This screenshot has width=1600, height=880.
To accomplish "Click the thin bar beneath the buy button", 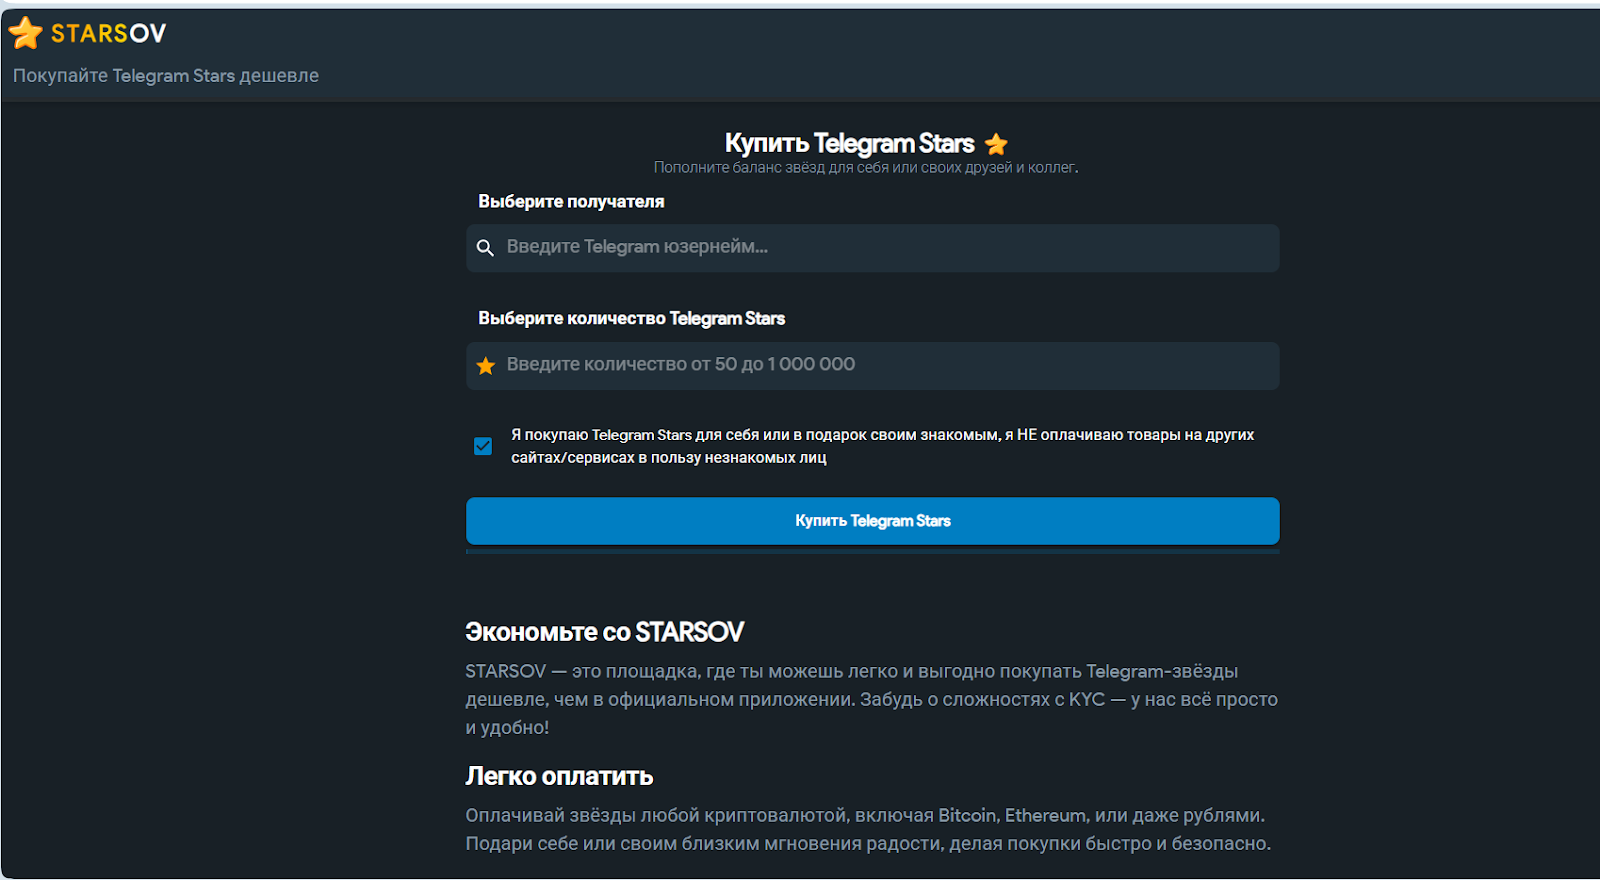I will pyautogui.click(x=872, y=550).
